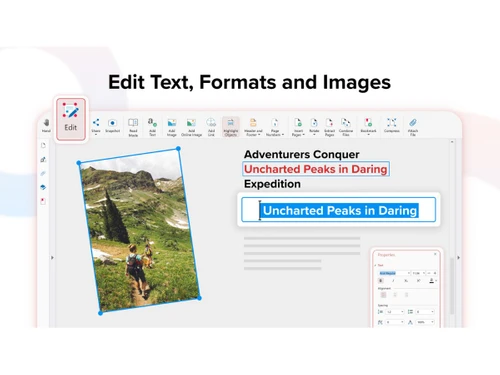
Task: Select the rotated hiking photo
Action: coord(139,231)
